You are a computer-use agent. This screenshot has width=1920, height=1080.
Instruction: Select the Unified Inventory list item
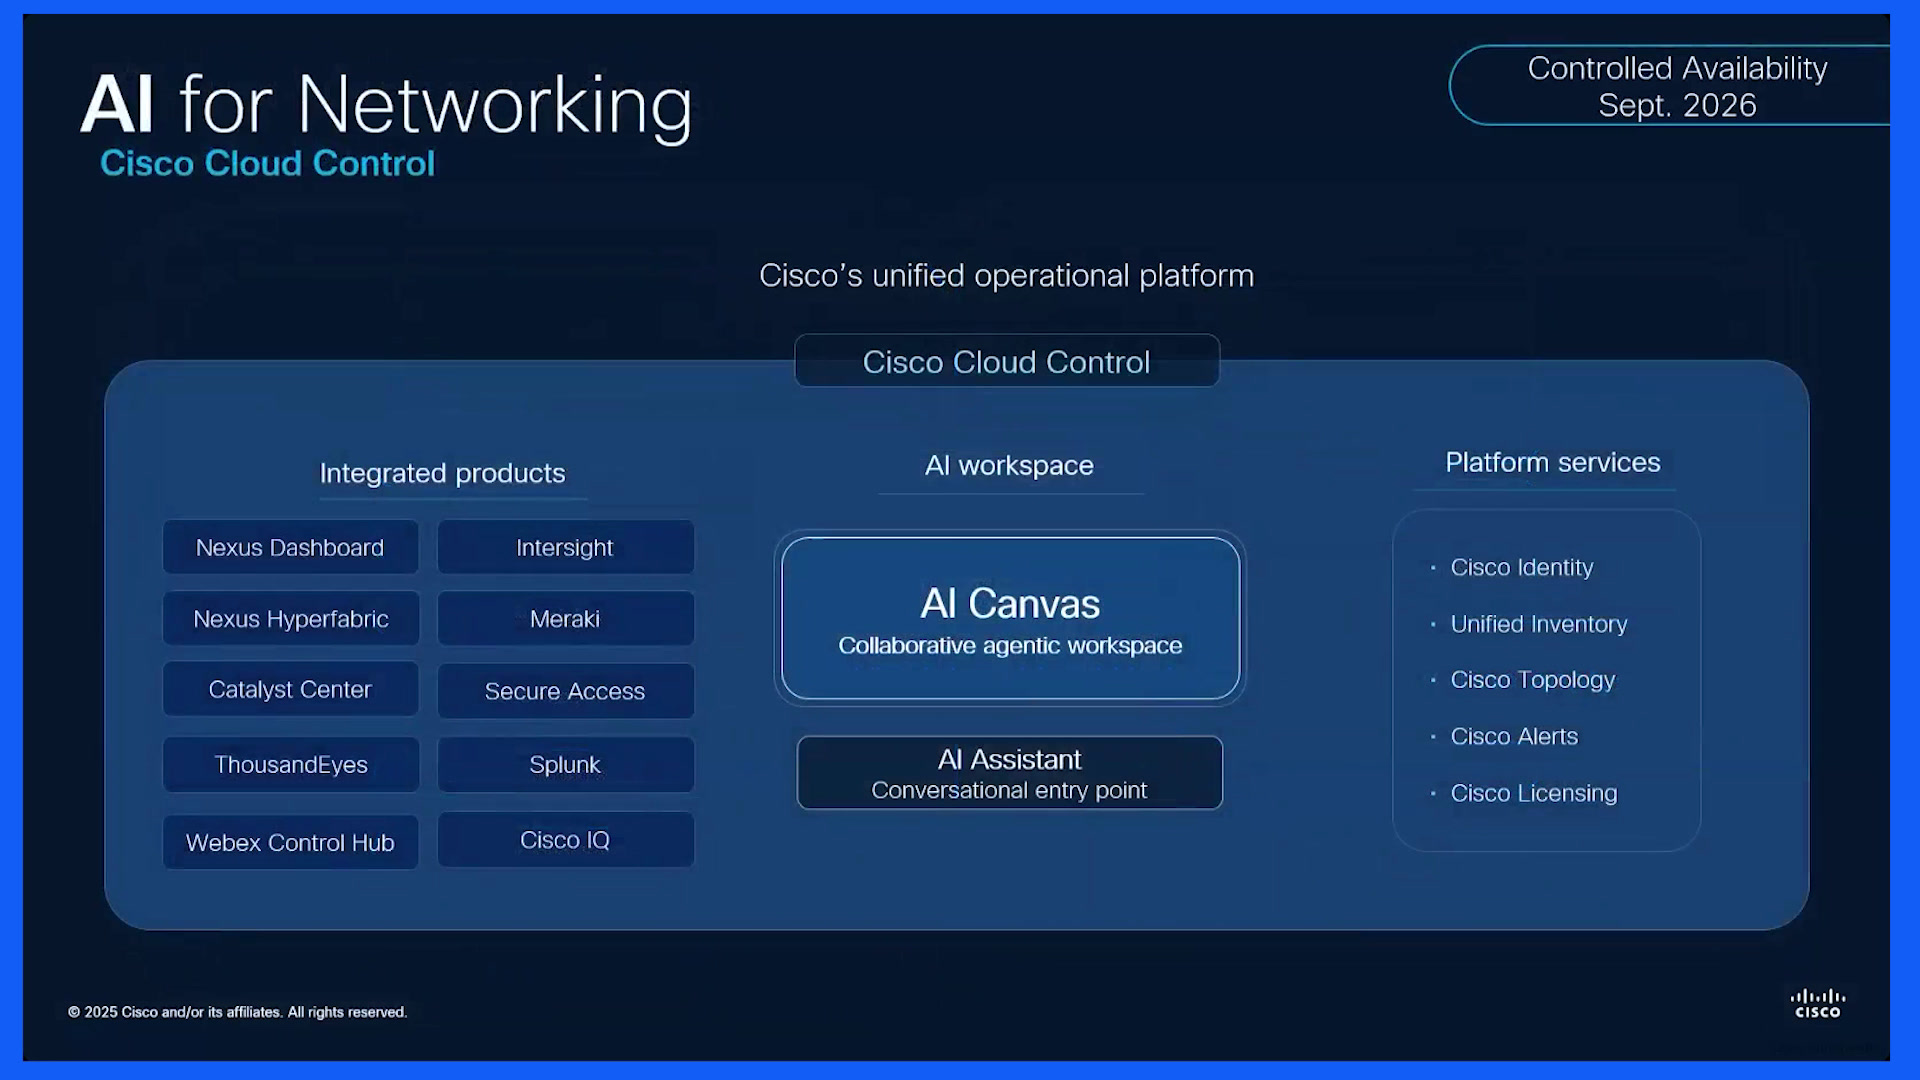1538,624
